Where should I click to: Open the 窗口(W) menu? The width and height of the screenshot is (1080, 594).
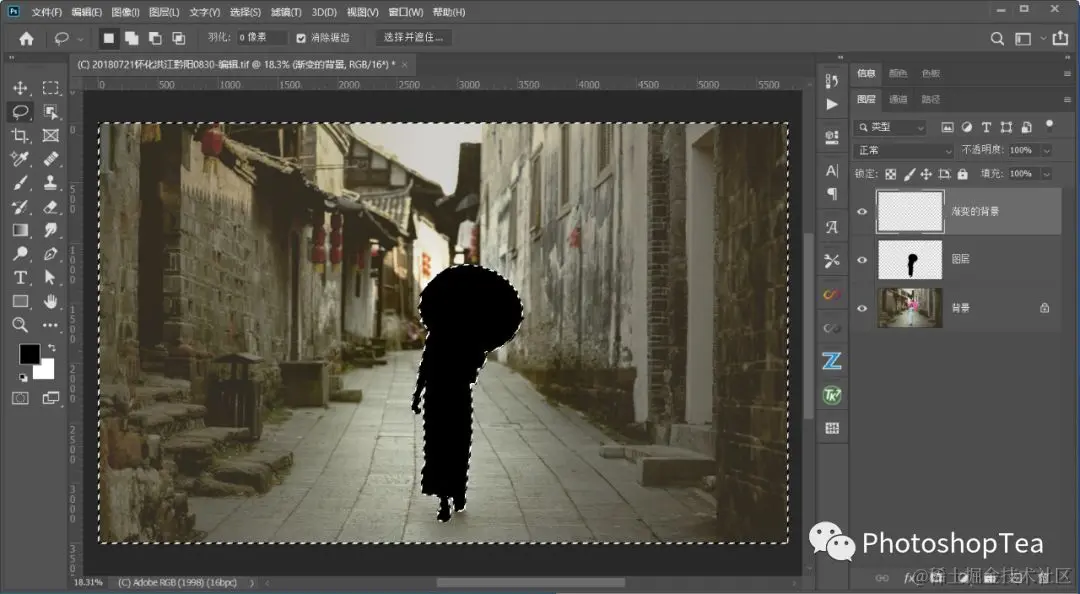[x=406, y=12]
